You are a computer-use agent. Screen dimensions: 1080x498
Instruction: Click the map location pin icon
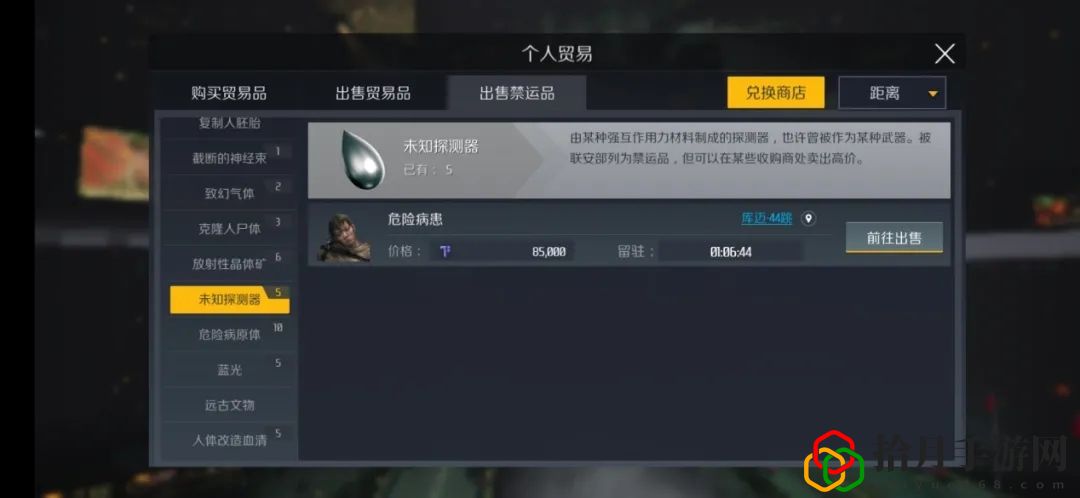[809, 219]
